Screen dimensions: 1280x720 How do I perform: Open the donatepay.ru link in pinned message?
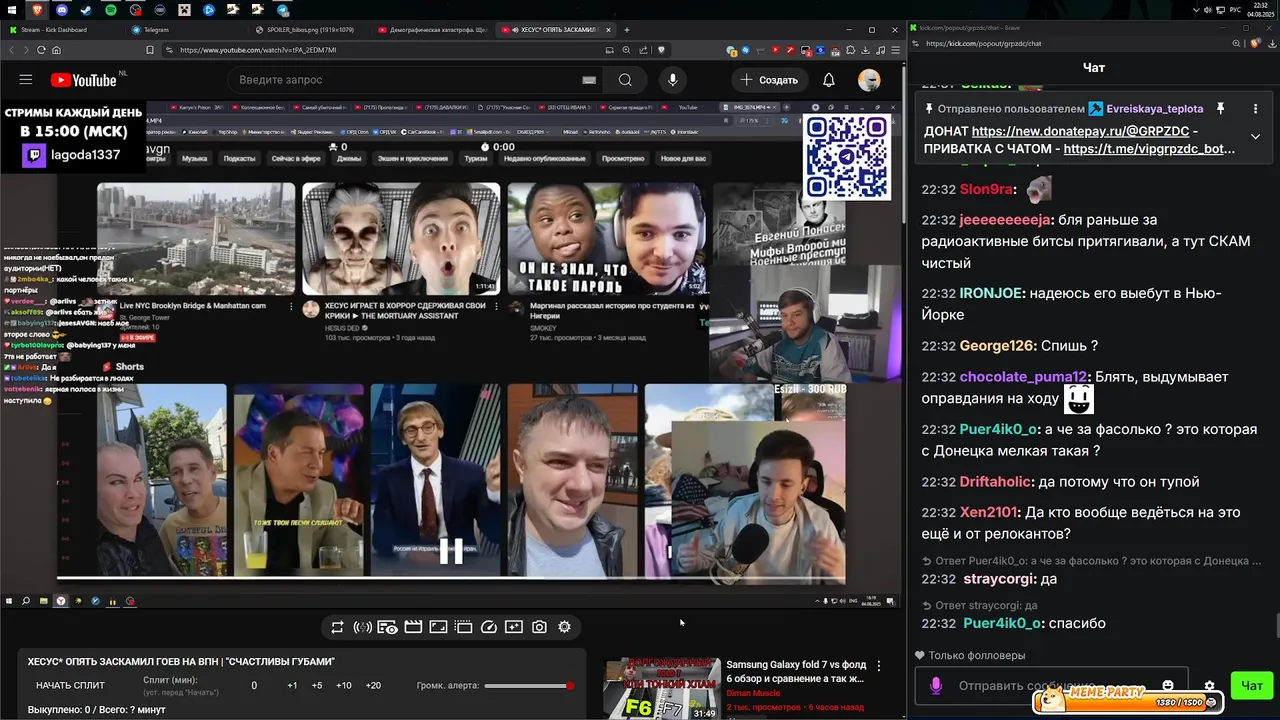1080,131
